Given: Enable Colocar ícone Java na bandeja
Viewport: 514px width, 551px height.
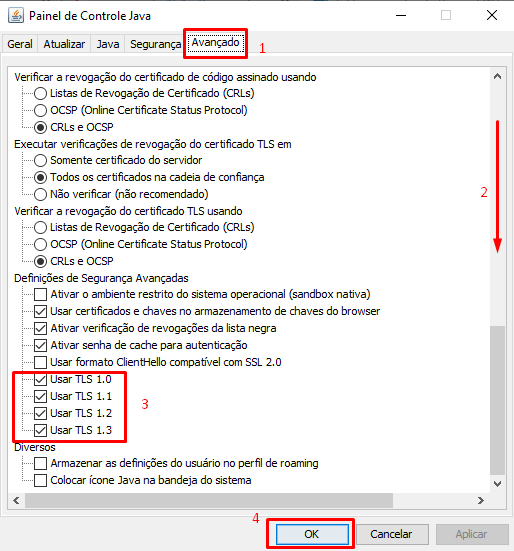Looking at the screenshot, I should coord(40,480).
